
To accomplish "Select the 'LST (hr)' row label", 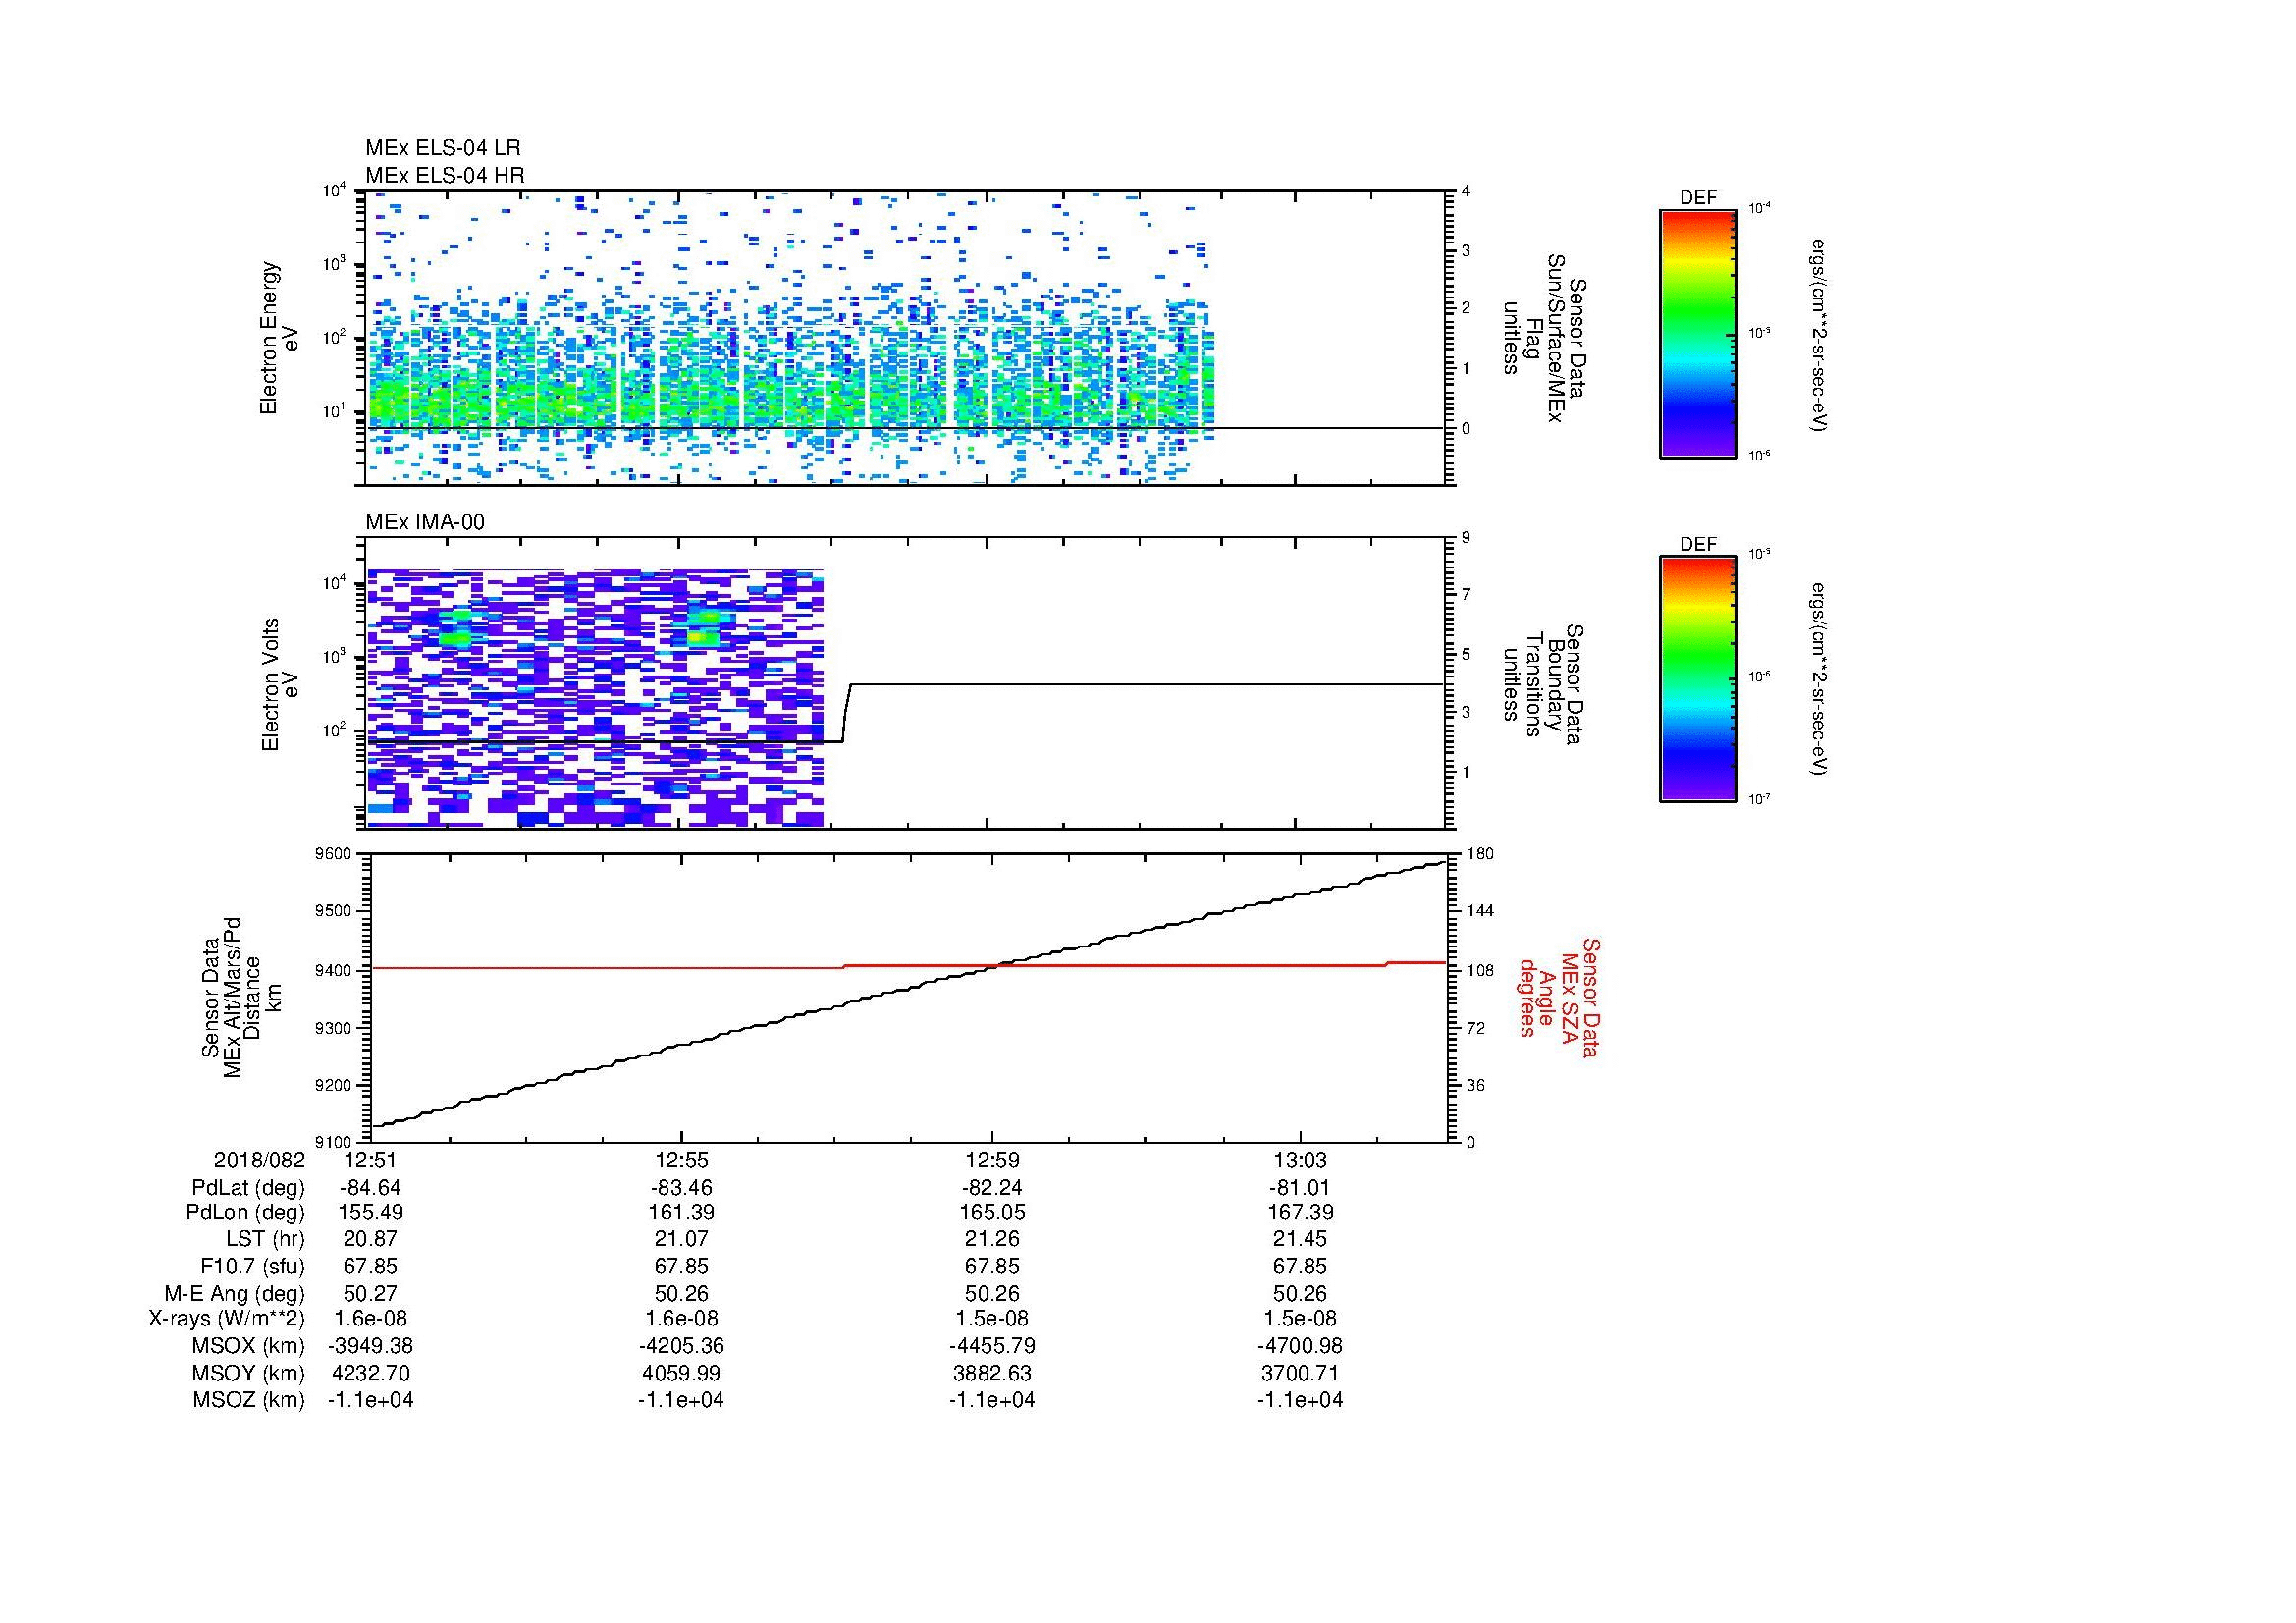I will 265,1239.
